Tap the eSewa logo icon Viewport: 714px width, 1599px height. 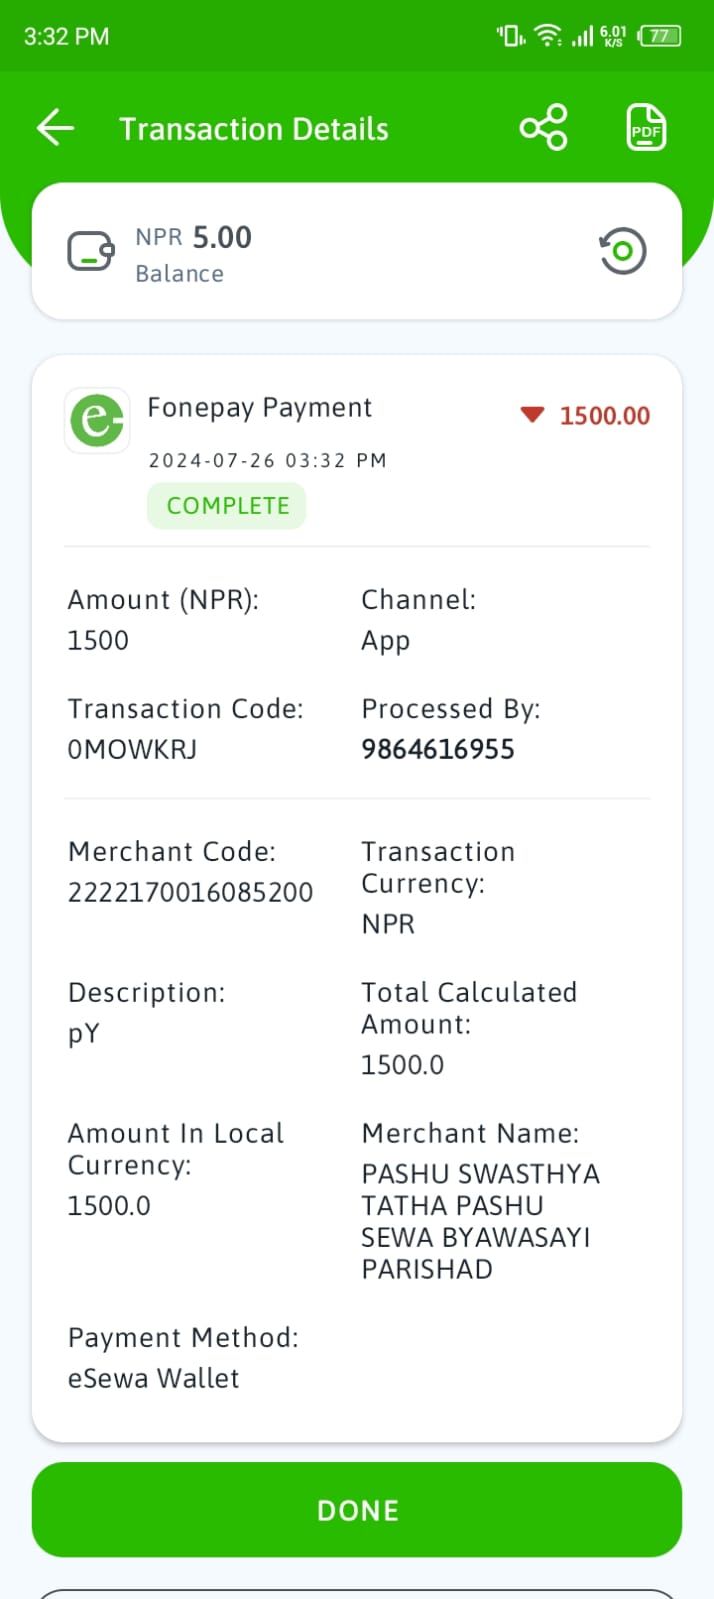97,420
